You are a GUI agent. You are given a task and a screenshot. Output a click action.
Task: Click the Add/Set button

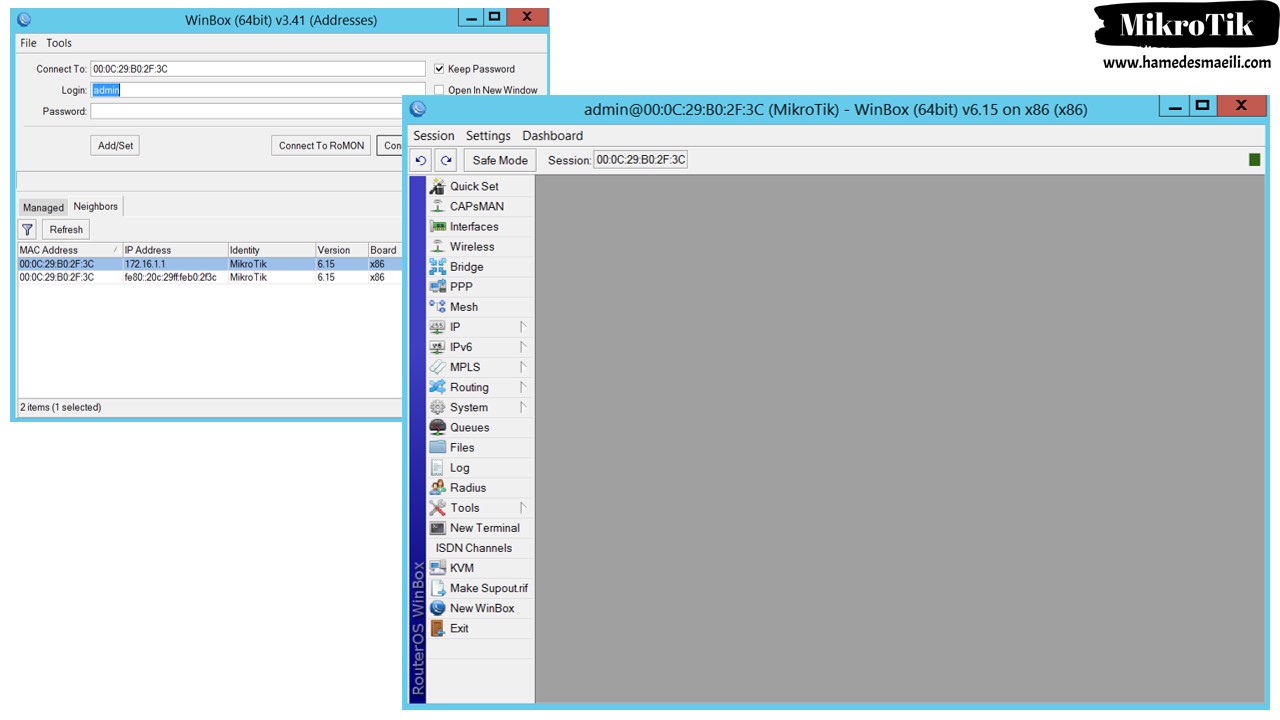(x=115, y=146)
